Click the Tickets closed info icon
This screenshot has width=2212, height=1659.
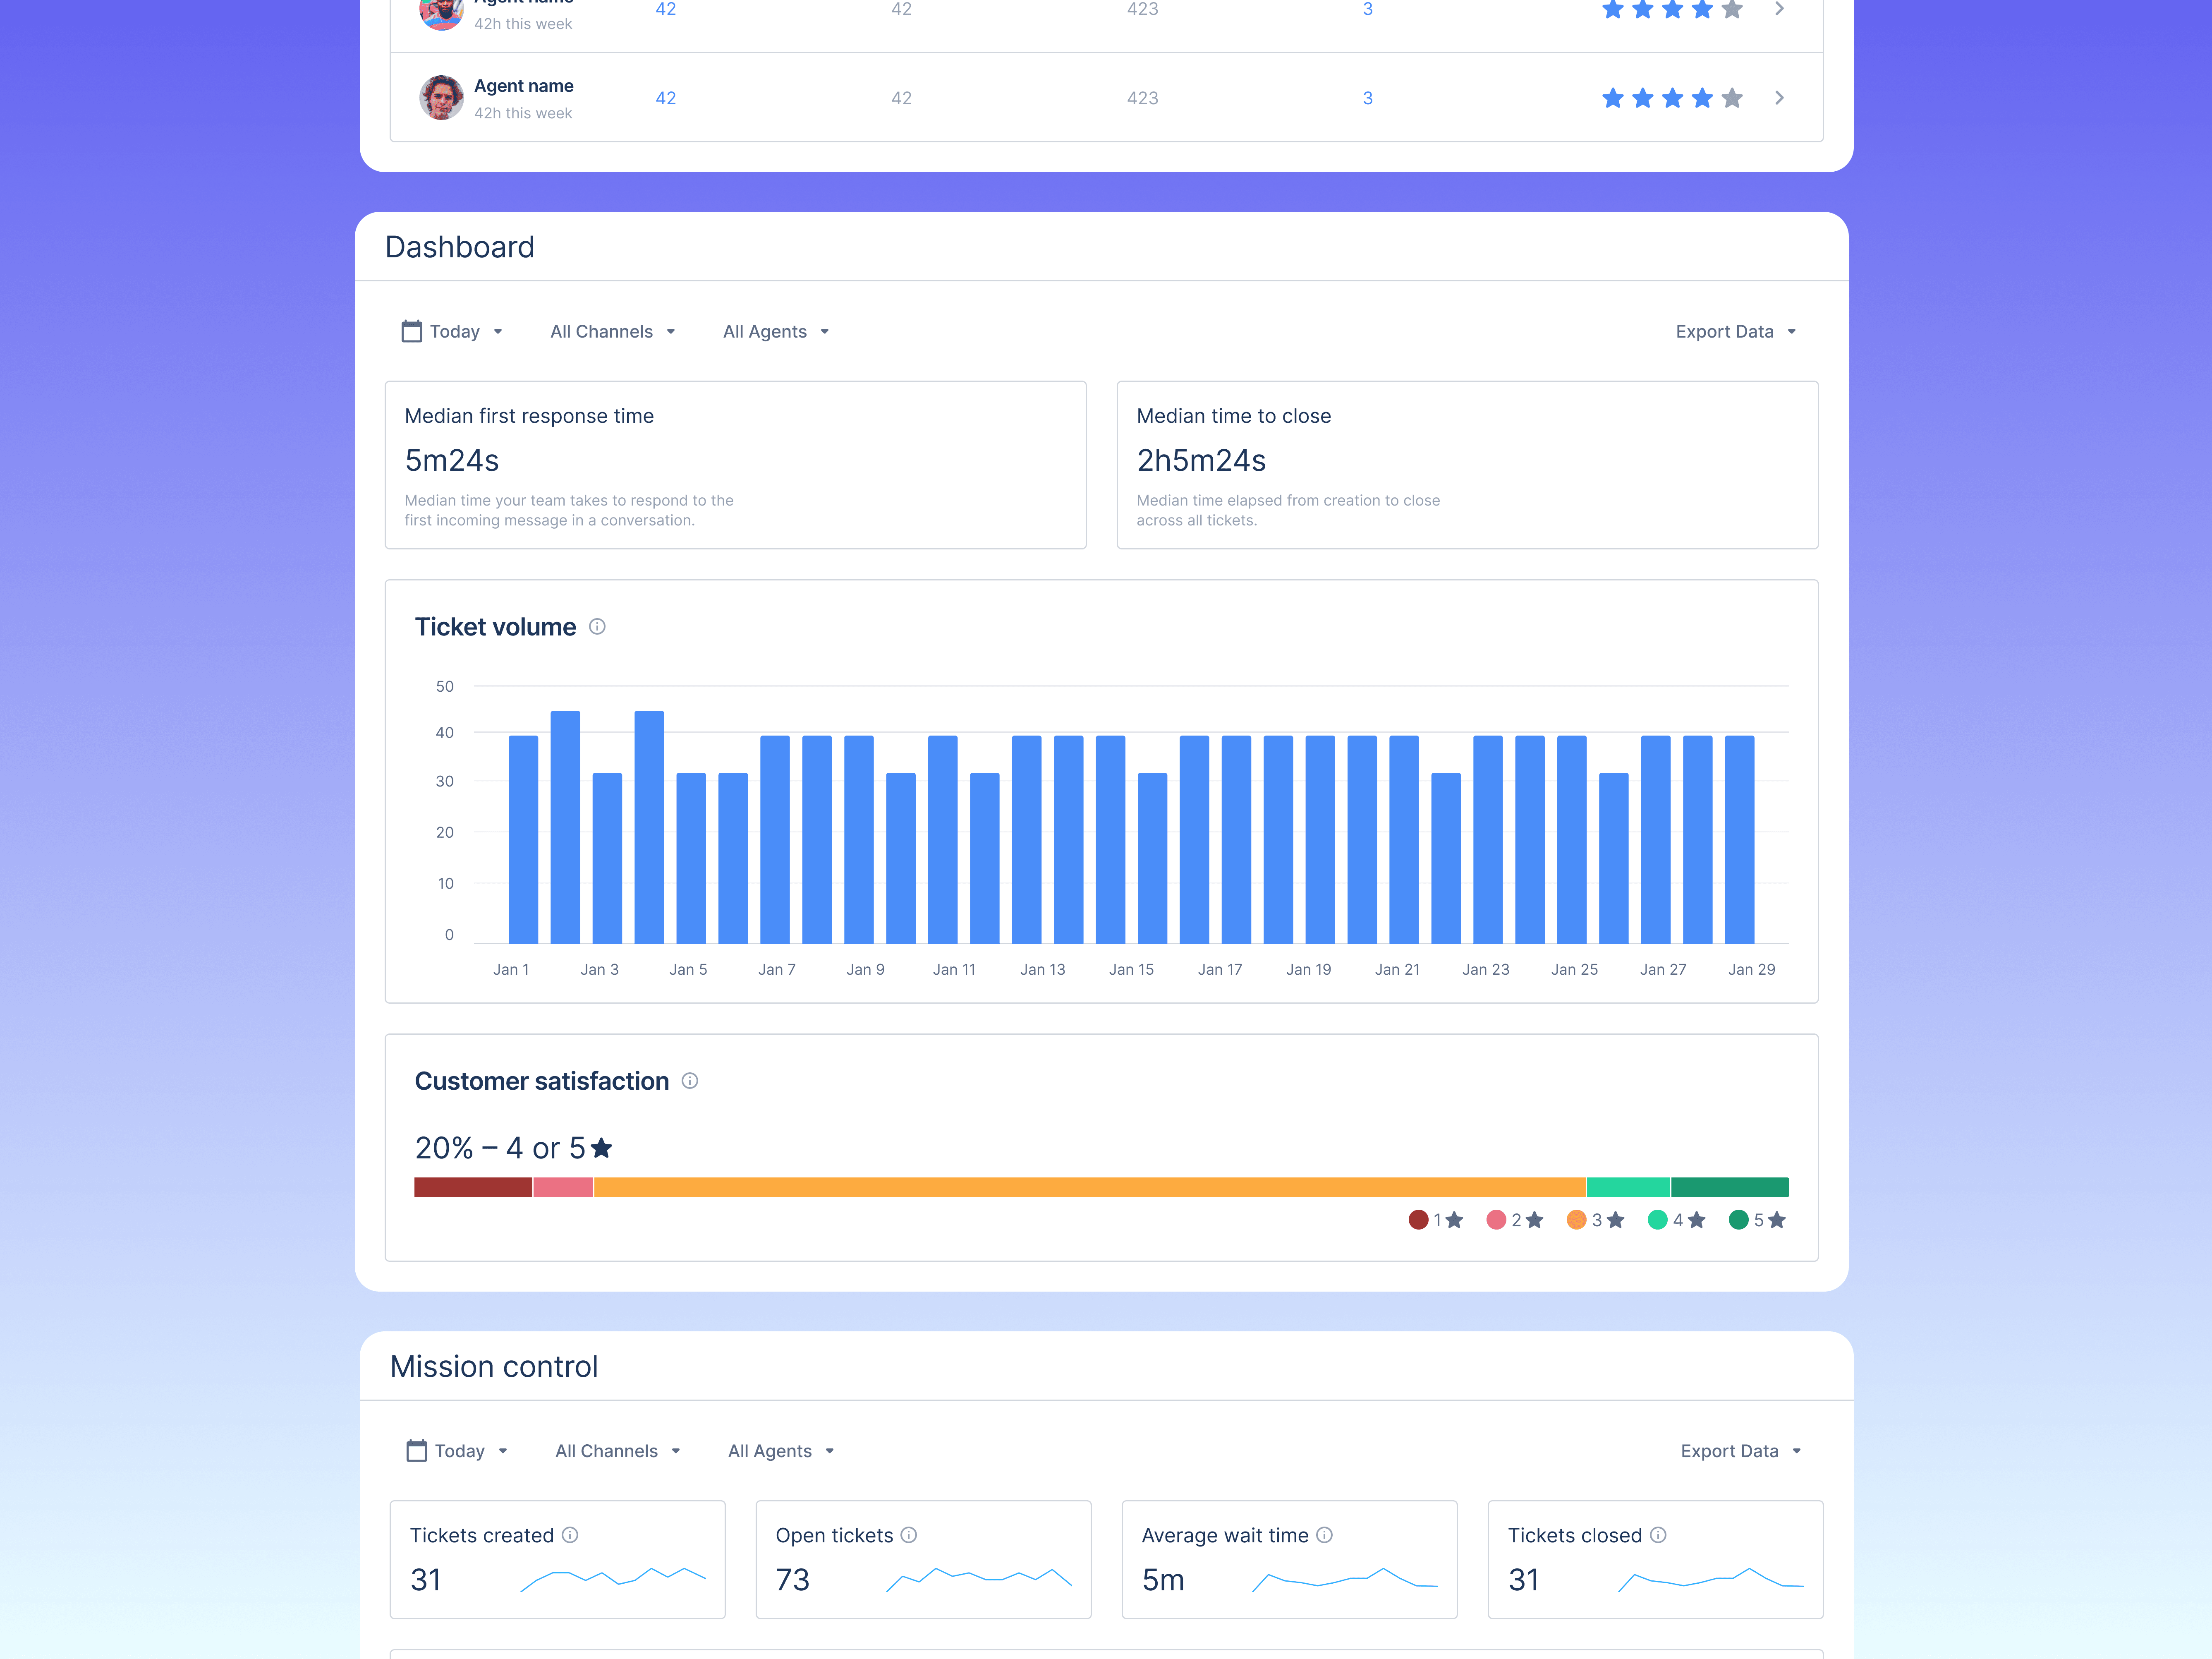(1658, 1535)
